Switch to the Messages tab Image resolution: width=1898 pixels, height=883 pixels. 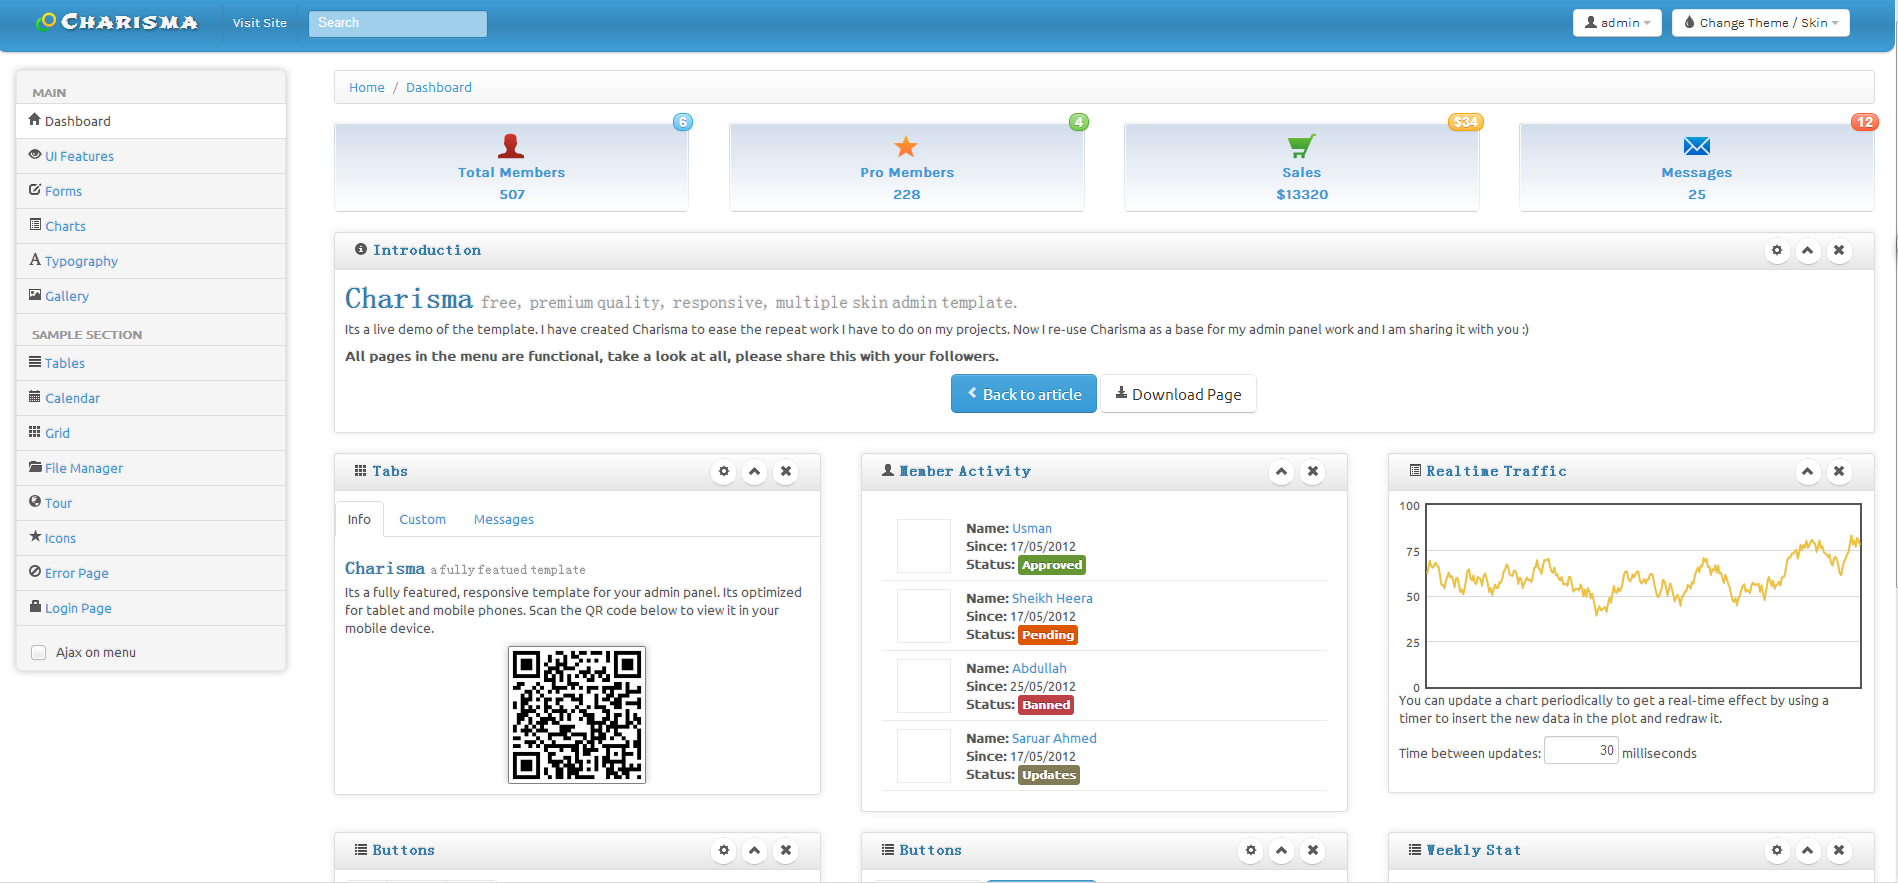(x=504, y=520)
